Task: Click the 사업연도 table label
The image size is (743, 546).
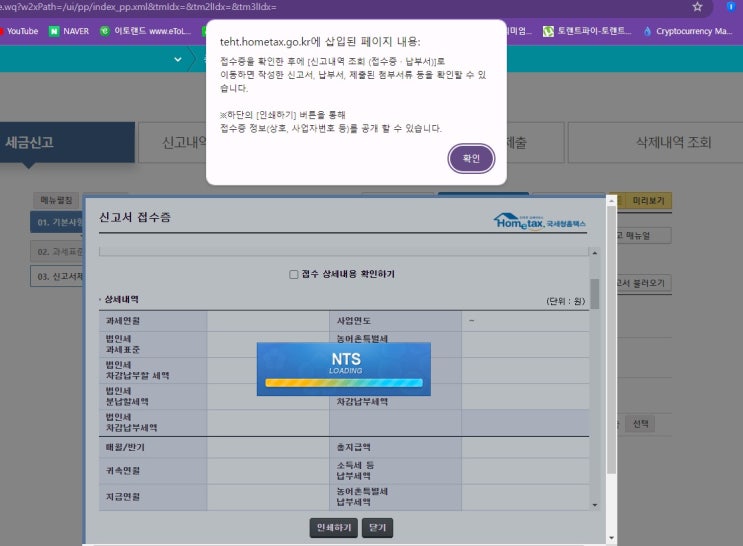Action: (x=353, y=321)
